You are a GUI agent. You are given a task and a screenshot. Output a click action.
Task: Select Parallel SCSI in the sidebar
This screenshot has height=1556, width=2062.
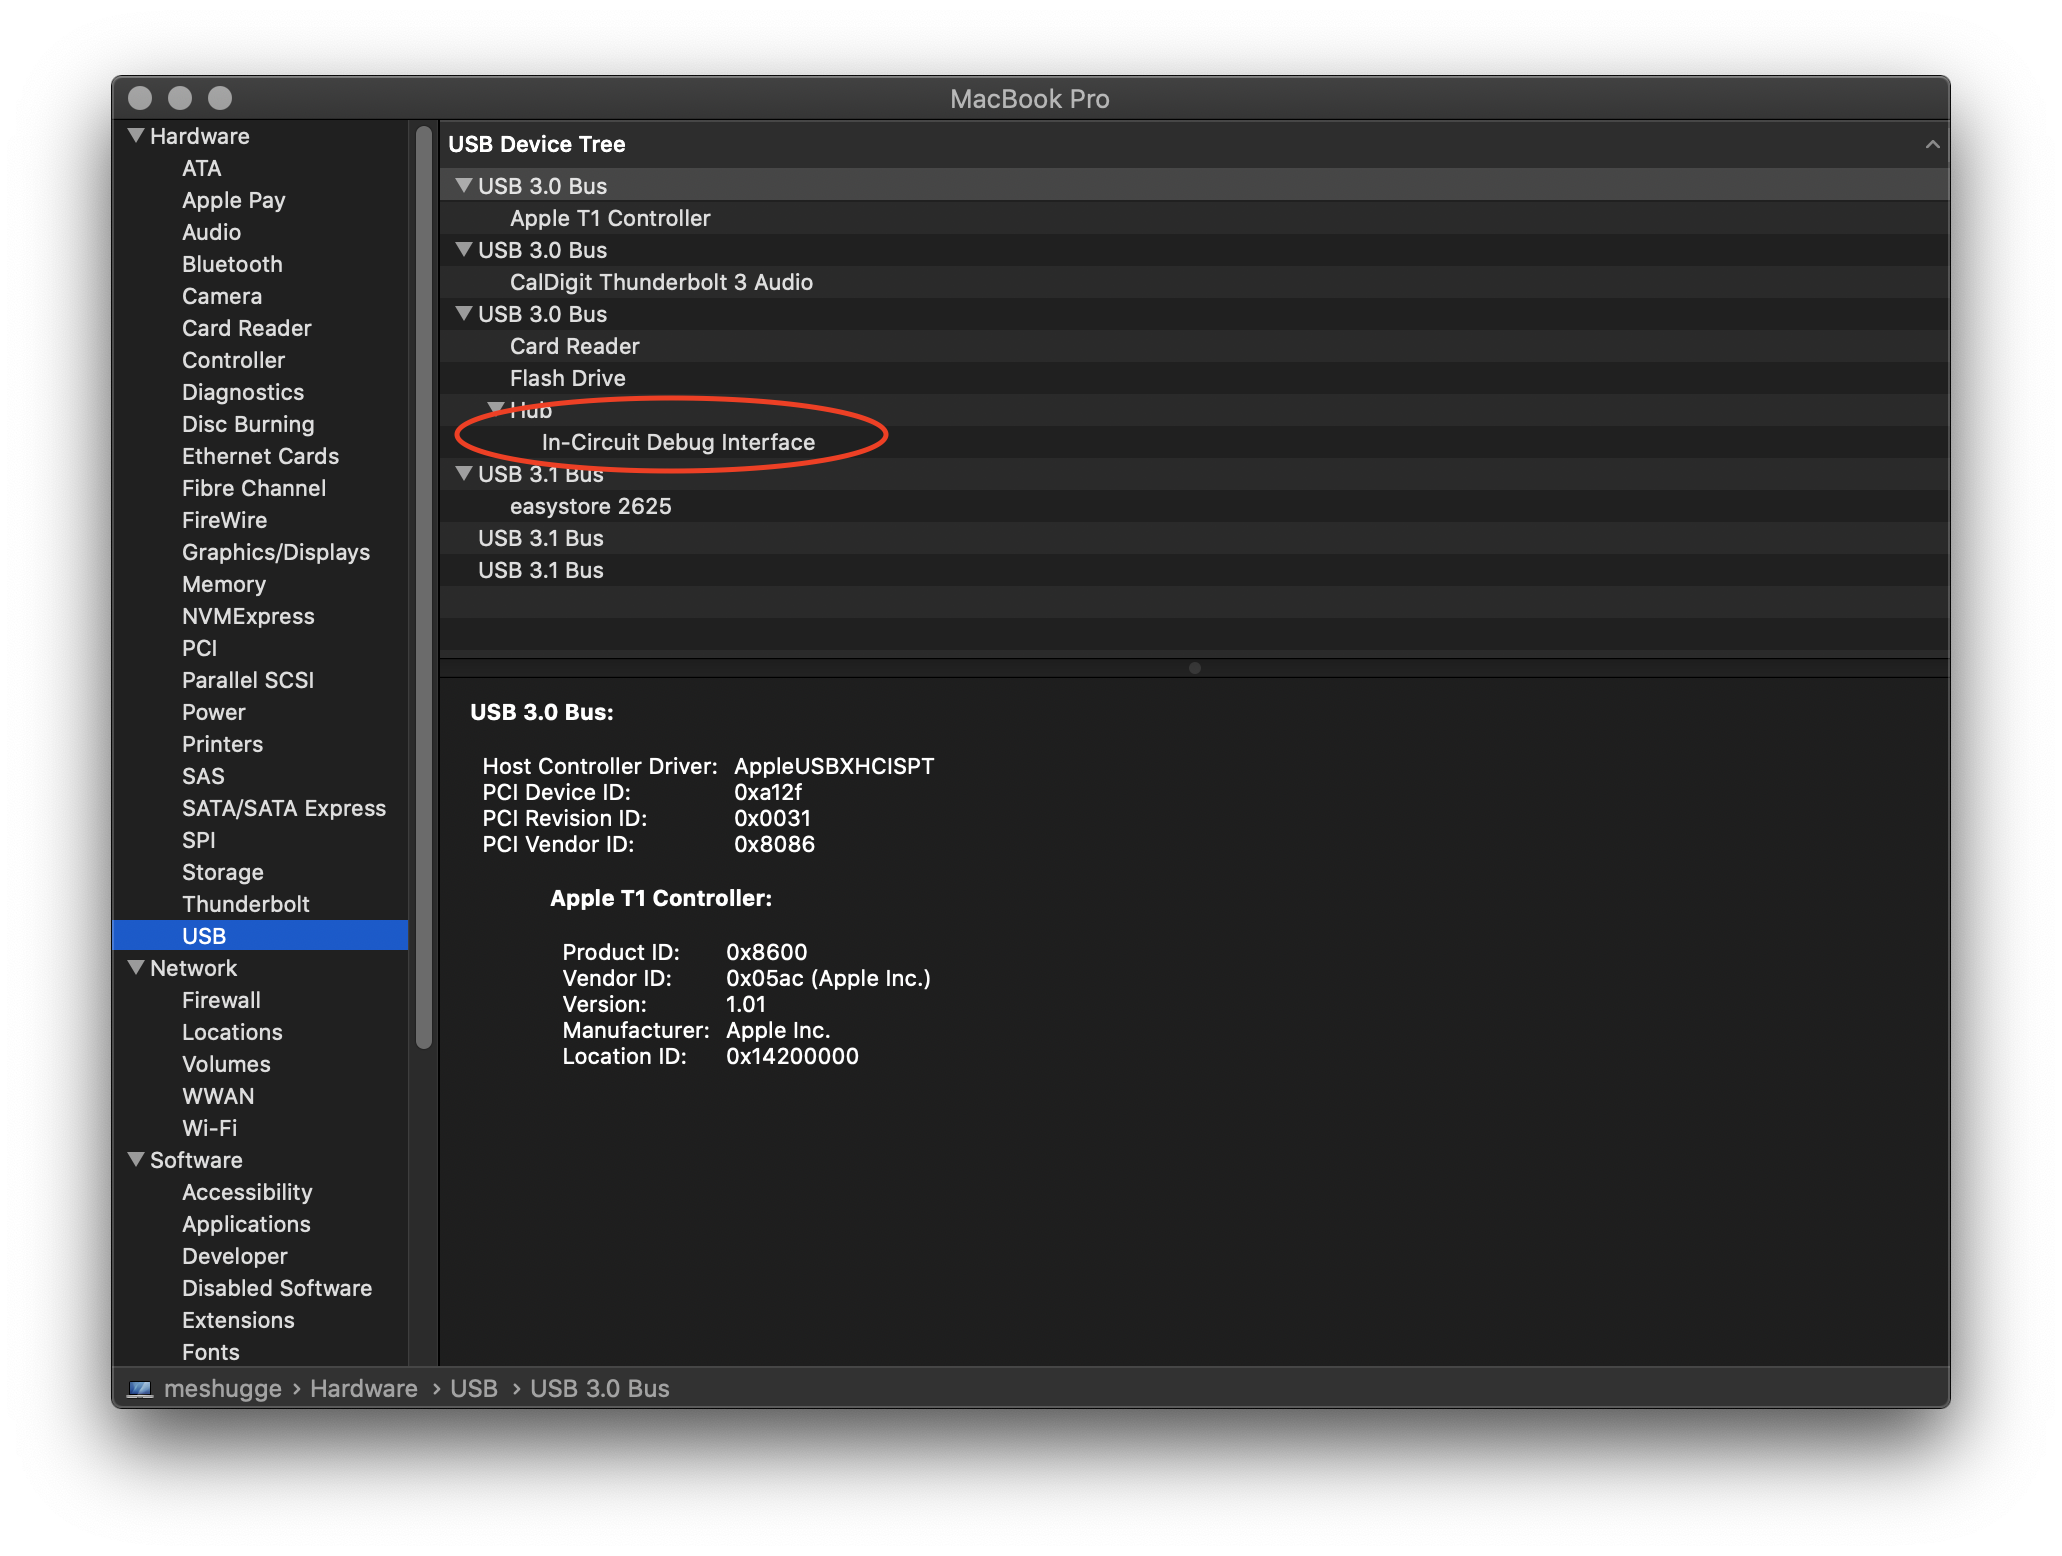[247, 680]
